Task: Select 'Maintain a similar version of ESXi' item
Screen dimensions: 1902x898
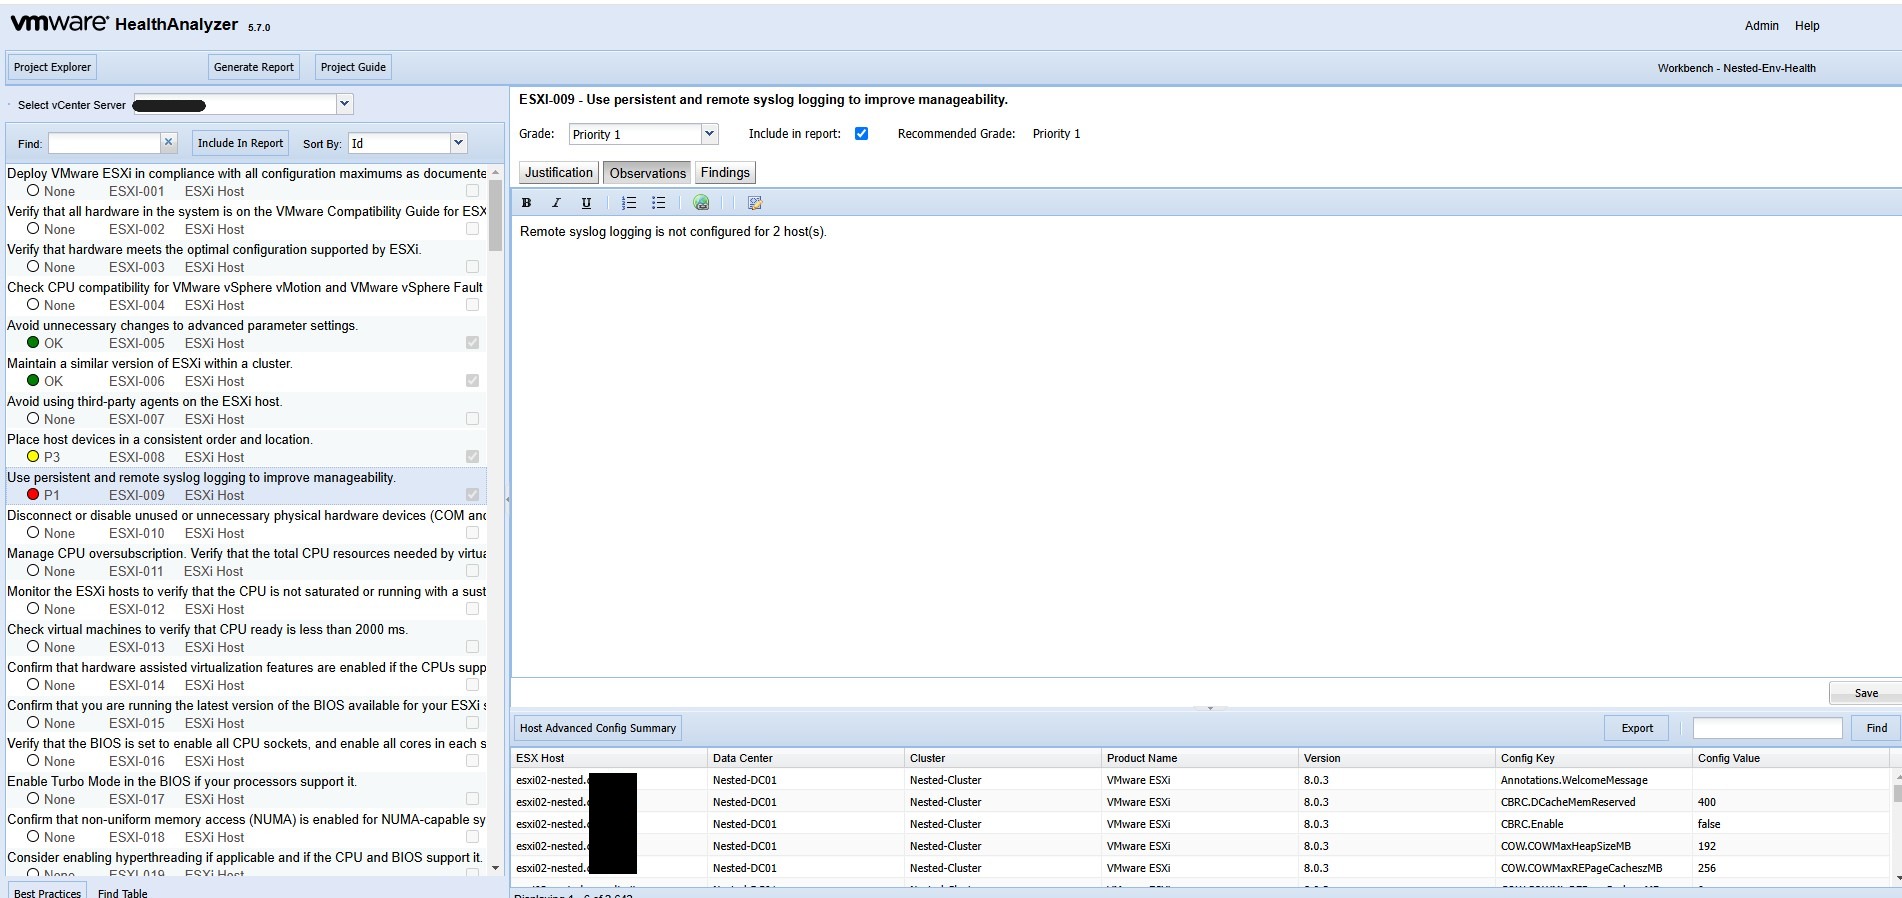Action: coord(246,372)
